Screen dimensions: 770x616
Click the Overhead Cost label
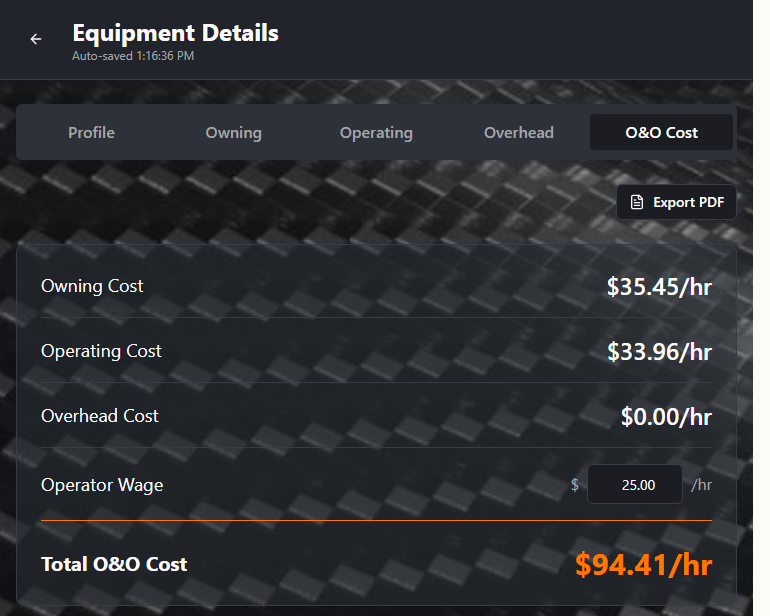point(100,416)
